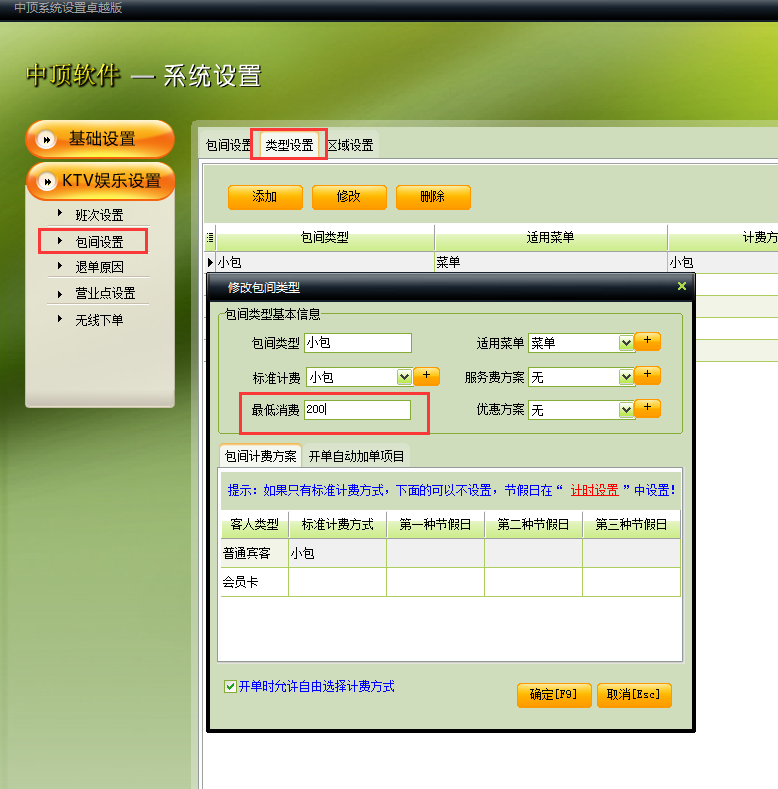
Task: Open 营业点设置 in sidebar
Action: coord(105,293)
